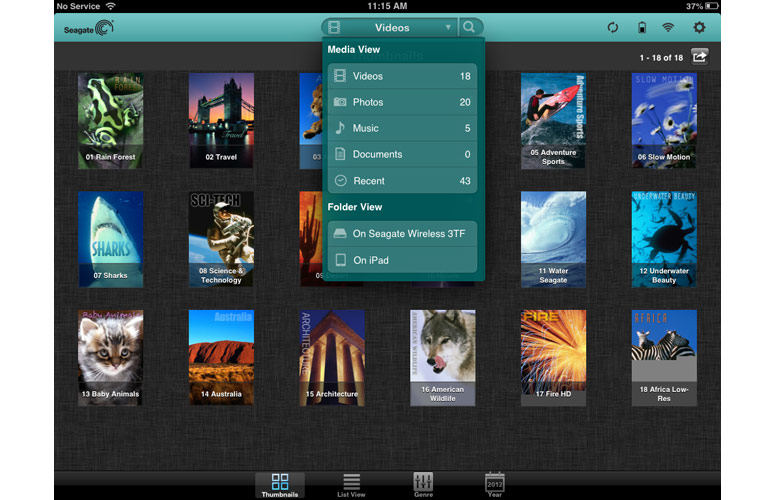Choose Documents in Media View

[x=402, y=155]
